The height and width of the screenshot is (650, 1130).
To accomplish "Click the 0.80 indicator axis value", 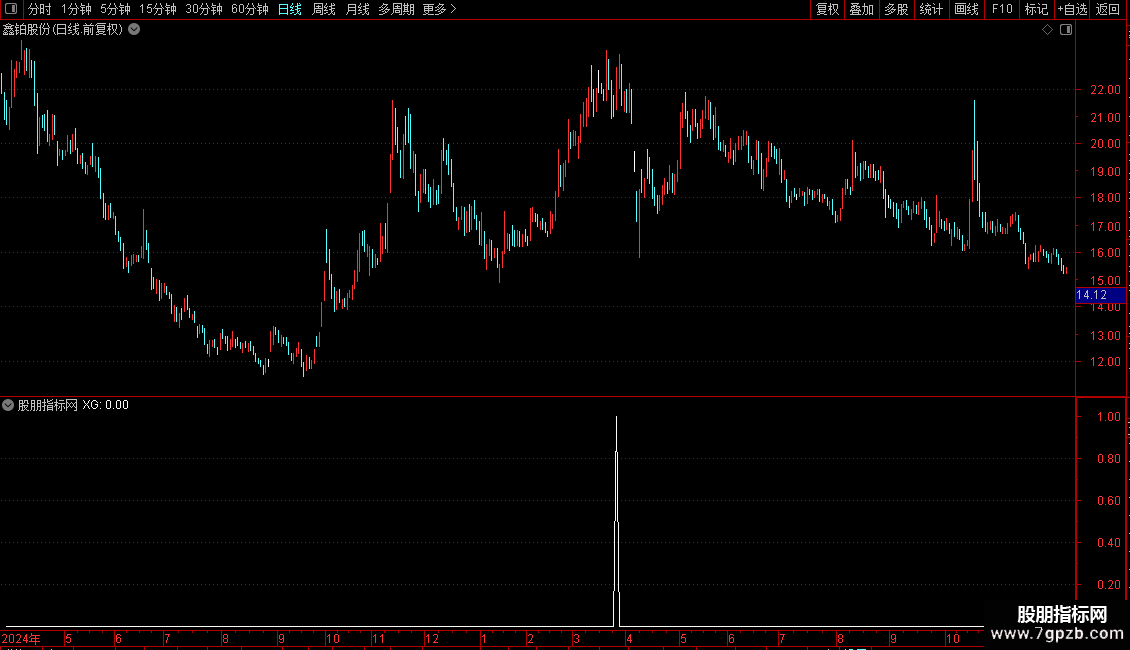I will 1108,458.
